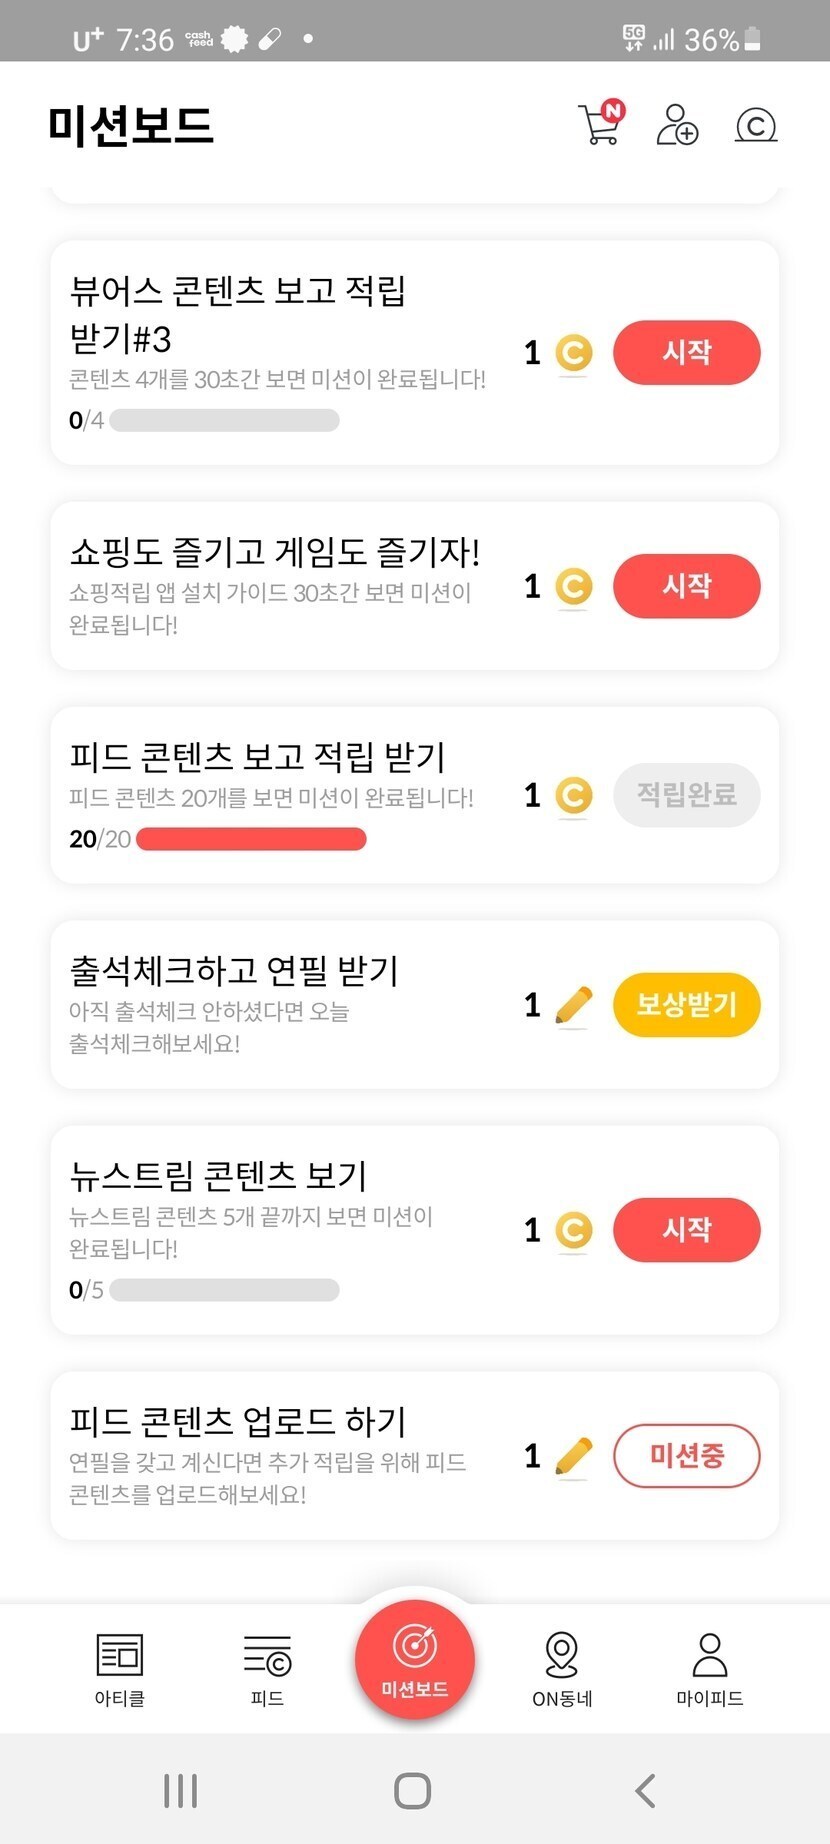Select the center 미션보드 tab button
Image resolution: width=830 pixels, height=1844 pixels.
tap(414, 1660)
